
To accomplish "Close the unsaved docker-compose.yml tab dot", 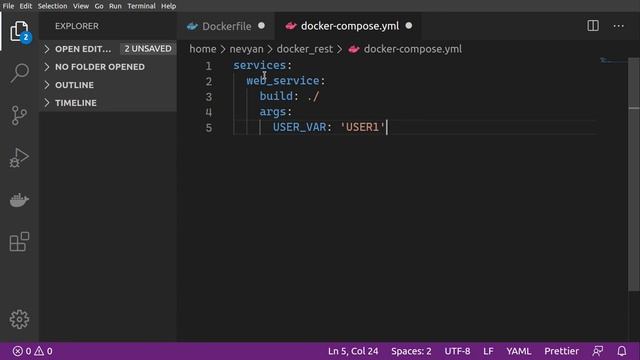I will [x=409, y=26].
